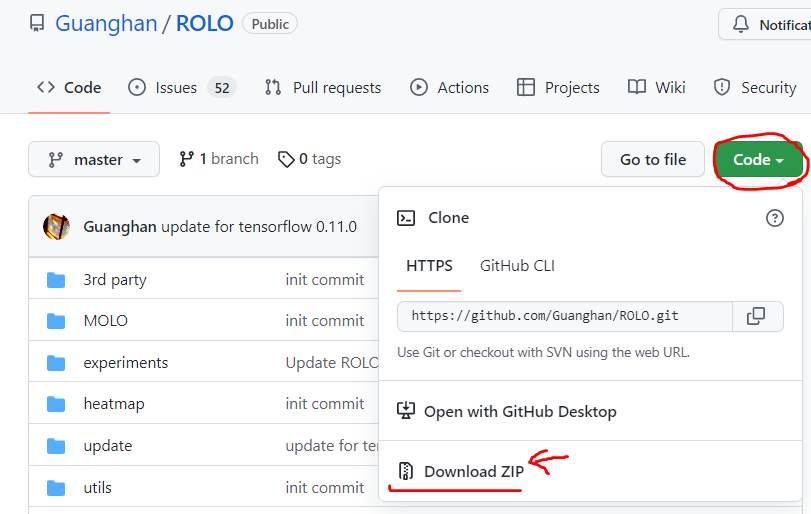Click the Notifications bell button
This screenshot has width=811, height=514.
click(765, 24)
